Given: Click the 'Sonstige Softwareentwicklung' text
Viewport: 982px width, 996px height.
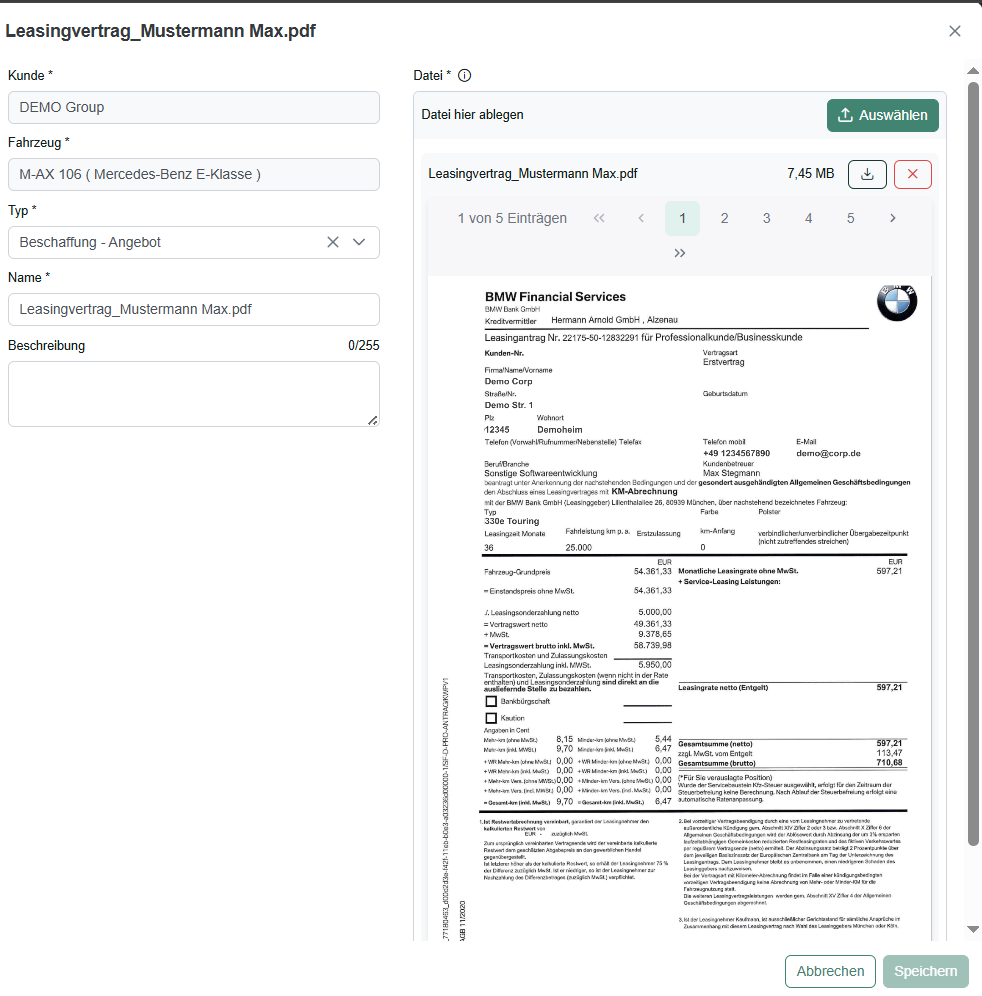Looking at the screenshot, I should pos(541,473).
